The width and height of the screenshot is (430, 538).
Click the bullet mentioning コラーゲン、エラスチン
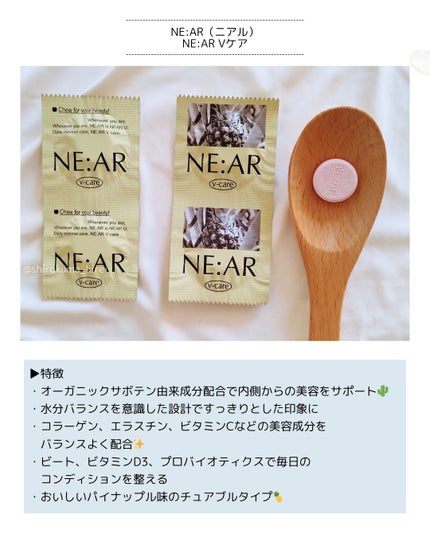179,435
